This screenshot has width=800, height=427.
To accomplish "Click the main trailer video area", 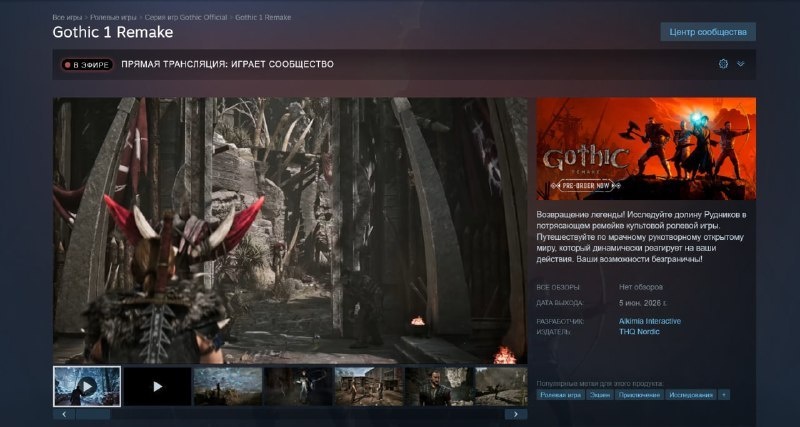I will (x=290, y=231).
